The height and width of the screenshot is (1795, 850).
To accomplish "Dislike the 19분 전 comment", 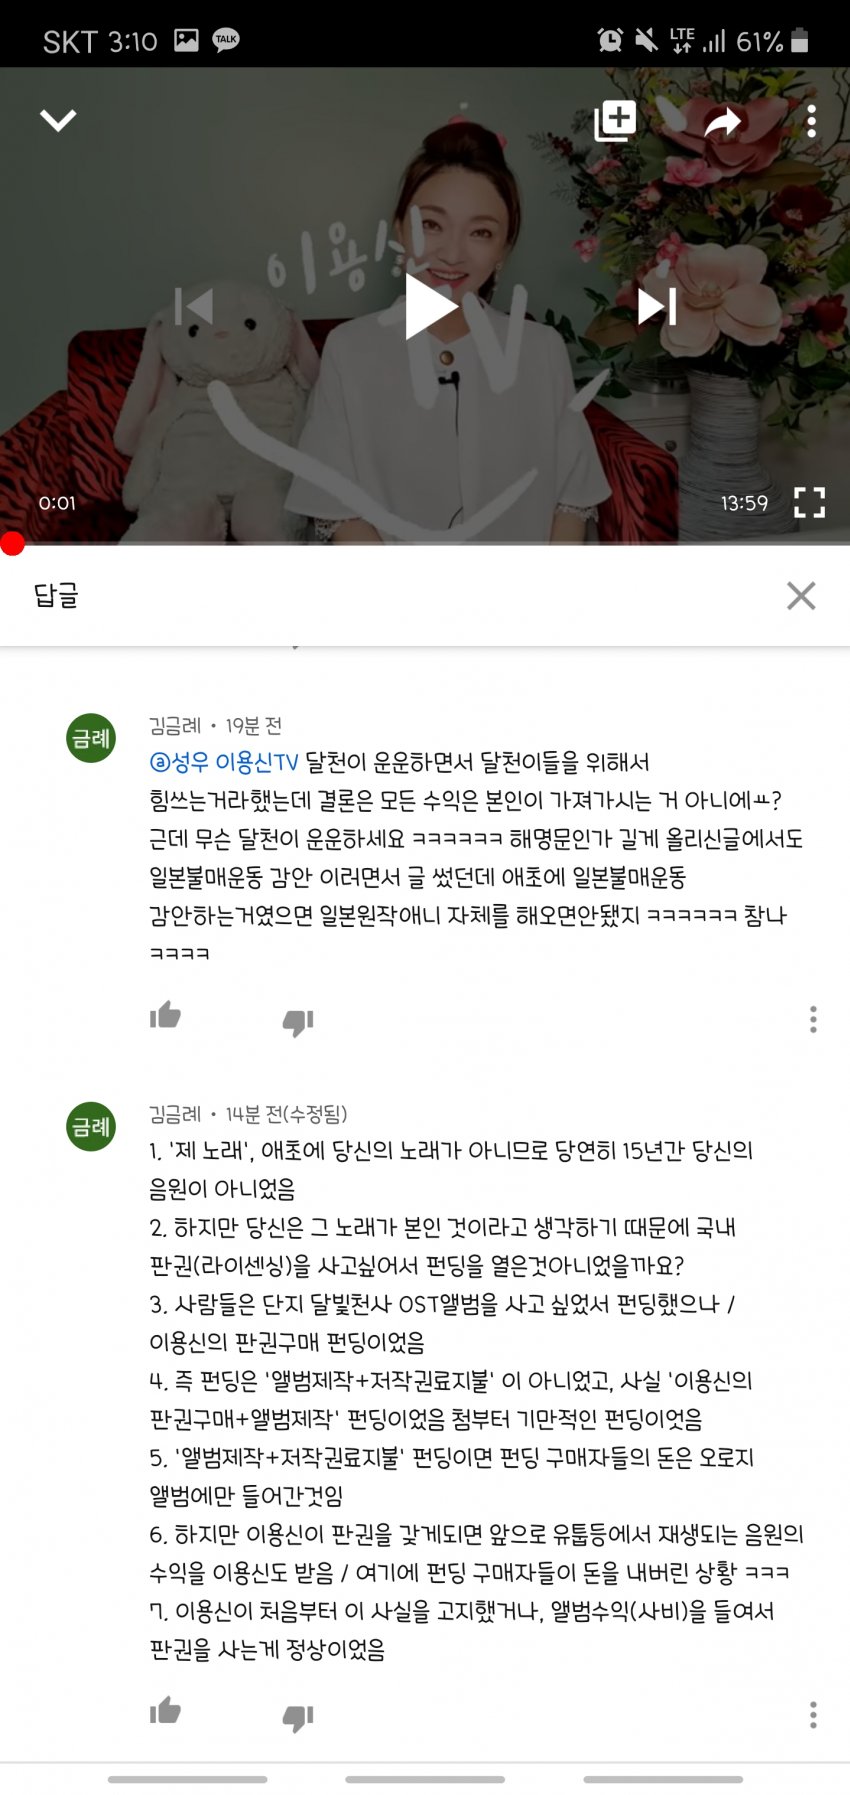I will coord(298,1022).
